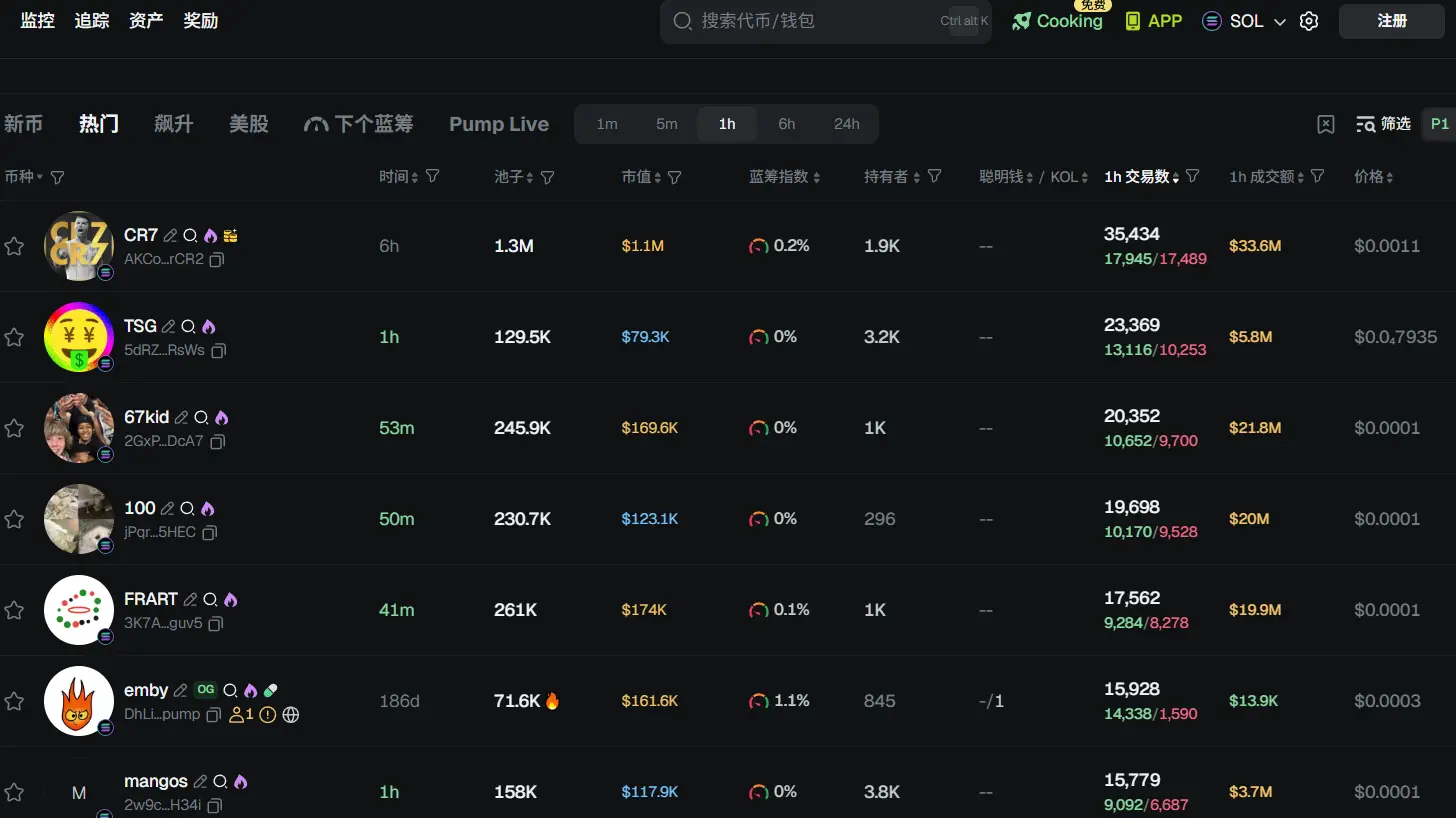The width and height of the screenshot is (1456, 818).
Task: Click the bookmark box icon left of 筛选
Action: click(1326, 124)
